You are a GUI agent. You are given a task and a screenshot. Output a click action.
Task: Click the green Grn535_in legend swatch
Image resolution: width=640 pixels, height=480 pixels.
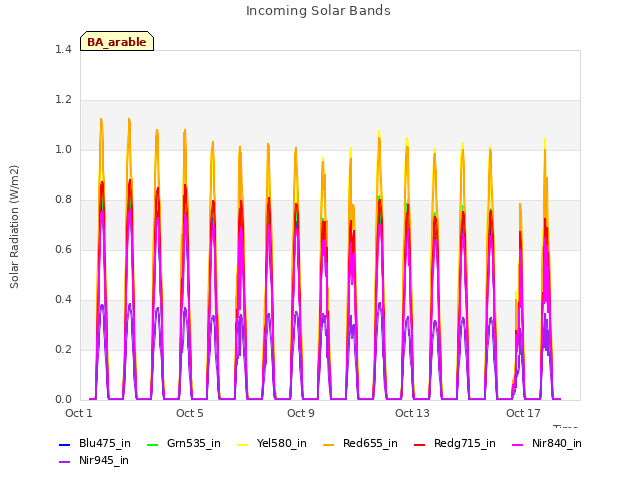click(152, 444)
